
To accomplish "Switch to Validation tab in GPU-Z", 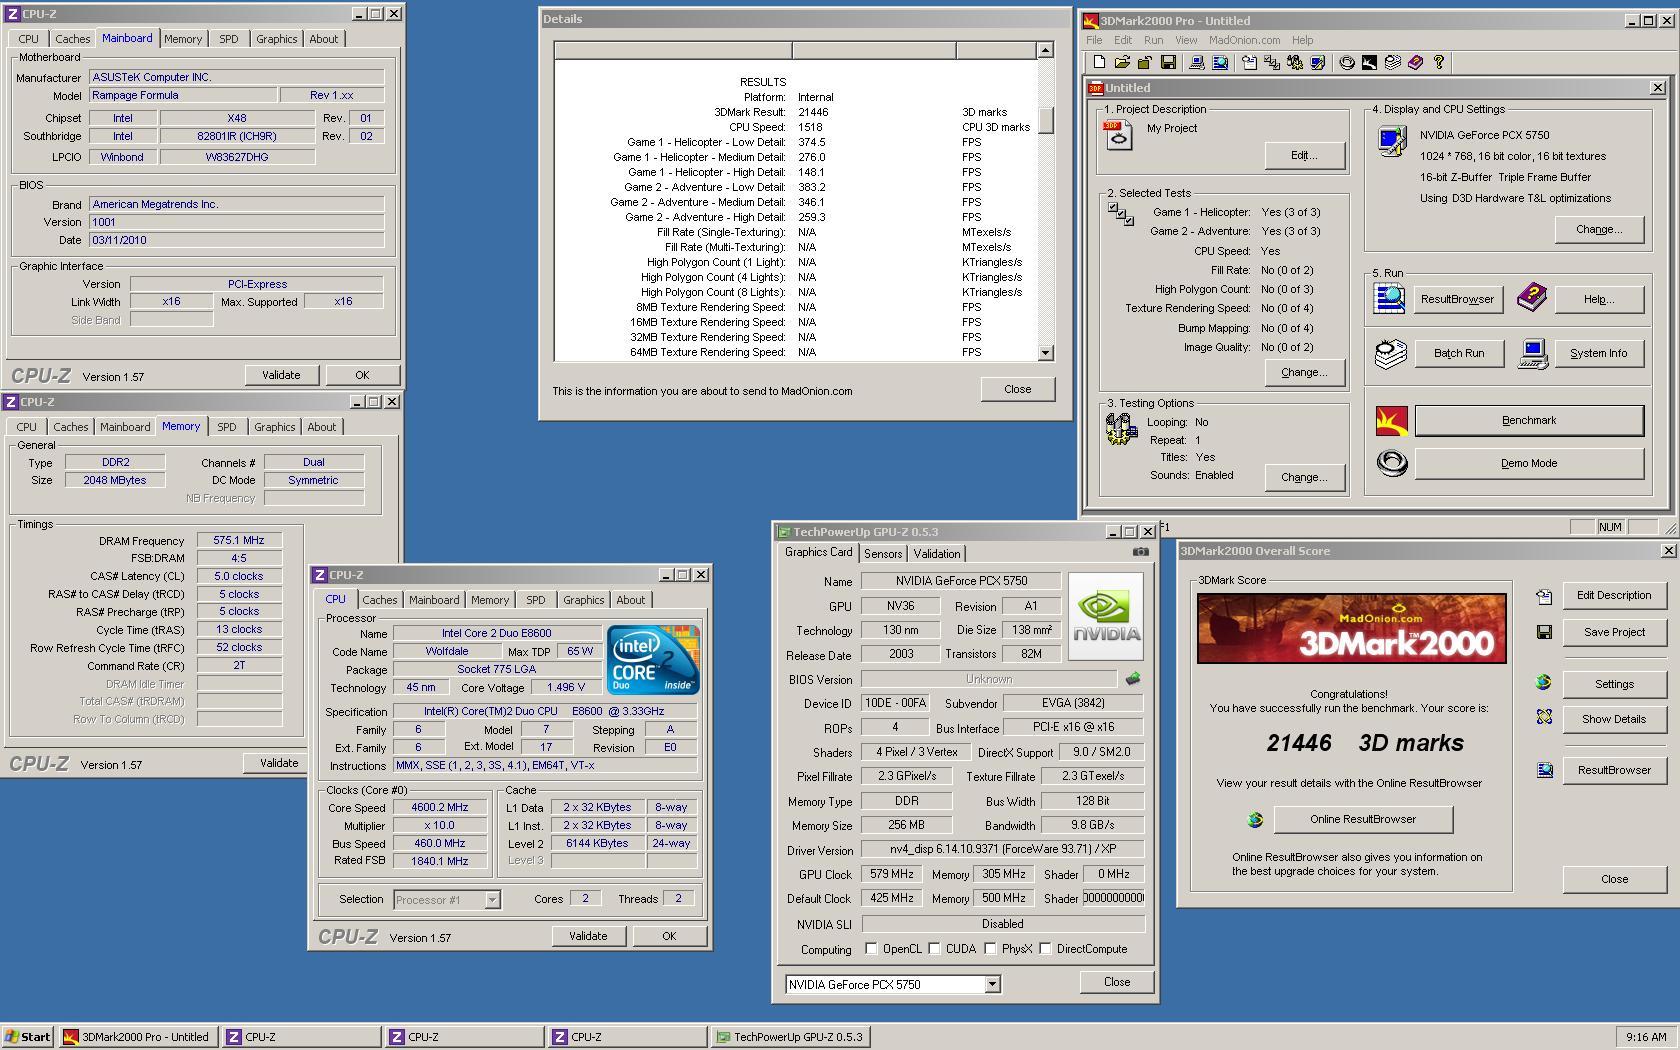I will coord(937,554).
